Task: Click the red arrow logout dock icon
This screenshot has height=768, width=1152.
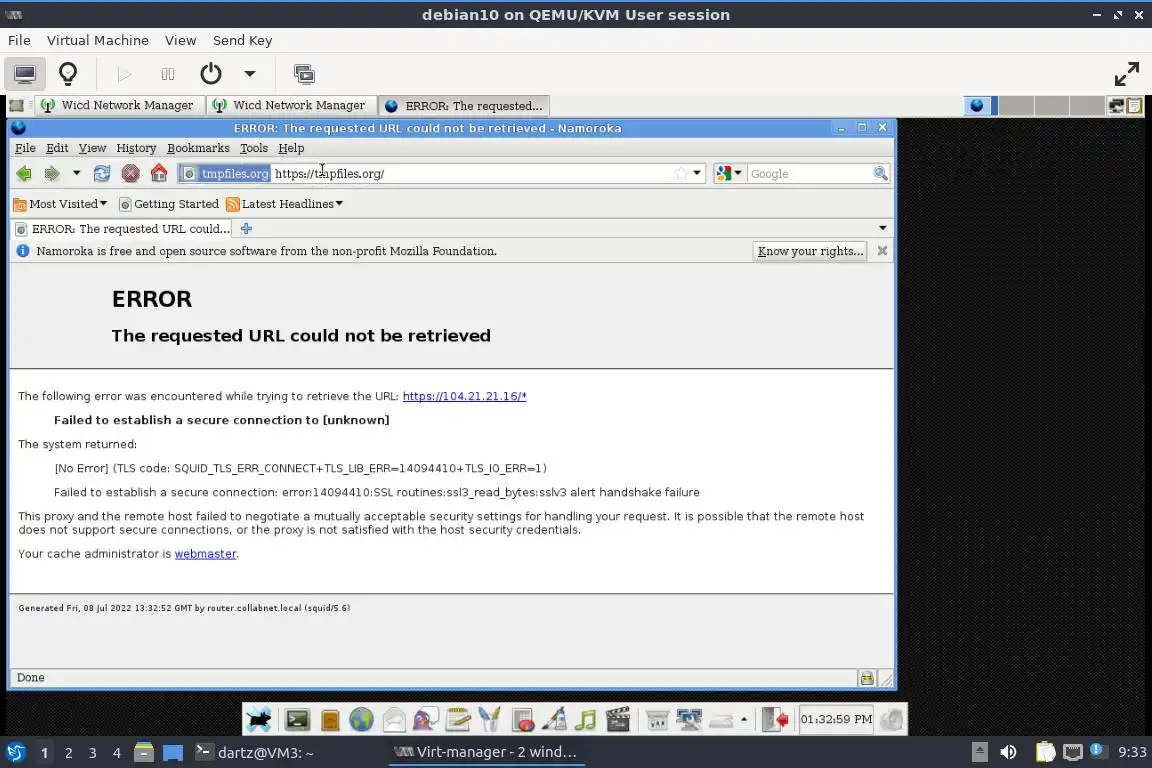Action: (x=776, y=719)
